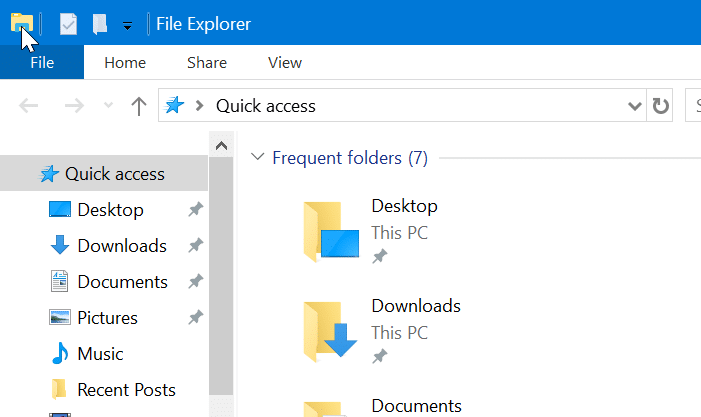Viewport: 701px width, 417px height.
Task: Switch to the Home ribbon tab
Action: point(125,63)
